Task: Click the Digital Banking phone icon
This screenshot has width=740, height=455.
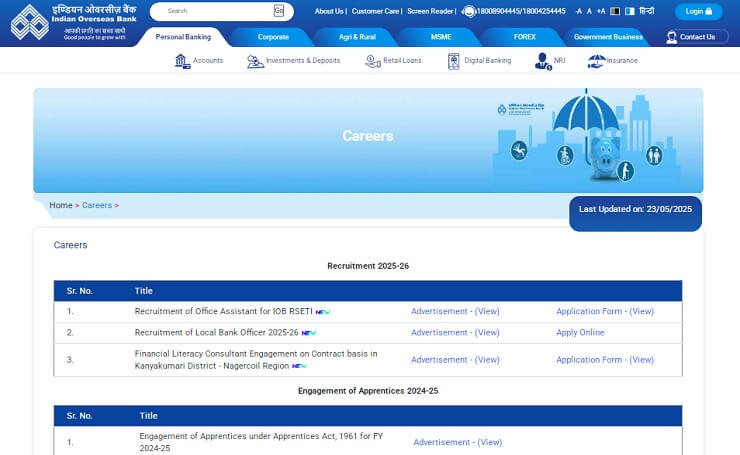Action: tap(454, 61)
